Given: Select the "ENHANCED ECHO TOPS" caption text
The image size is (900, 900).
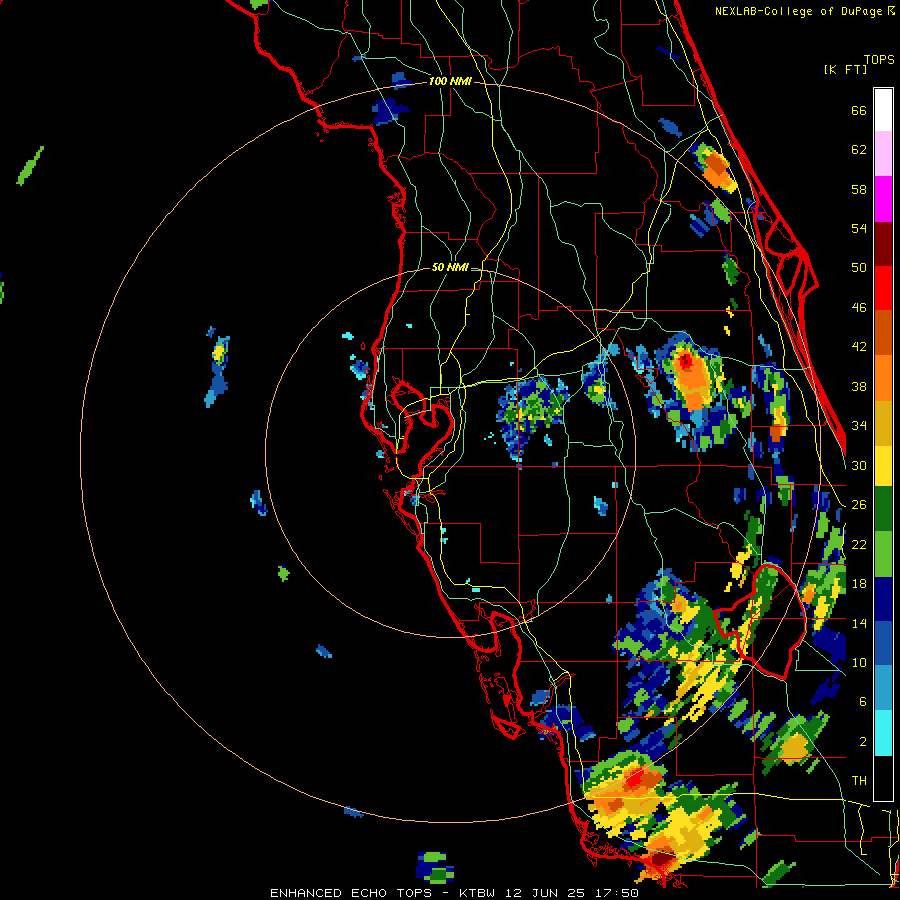Looking at the screenshot, I should pos(351,893).
